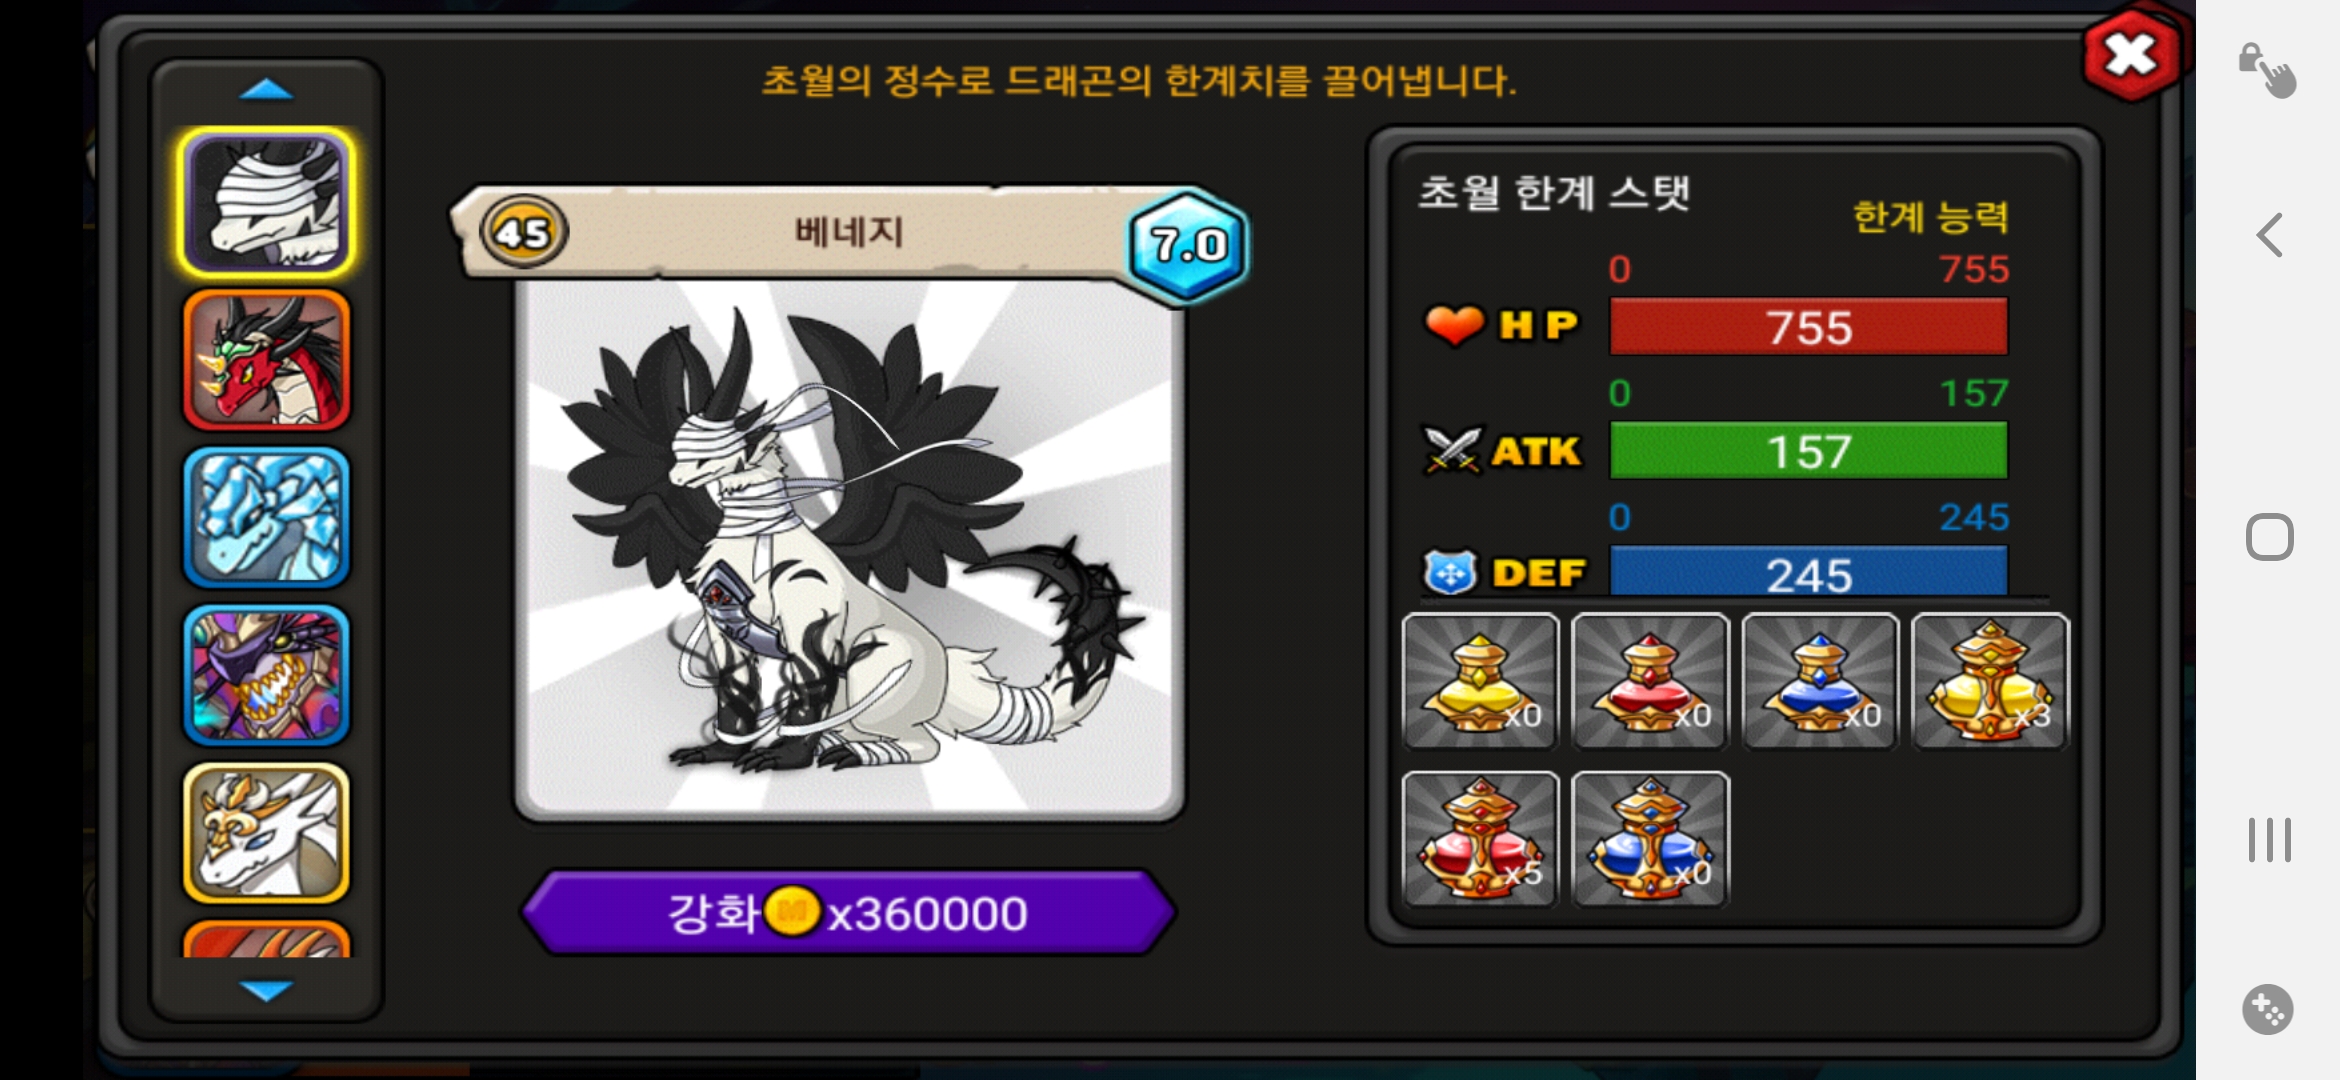Tap the Android back navigation arrow
Image resolution: width=2340 pixels, height=1080 pixels.
click(x=2270, y=236)
